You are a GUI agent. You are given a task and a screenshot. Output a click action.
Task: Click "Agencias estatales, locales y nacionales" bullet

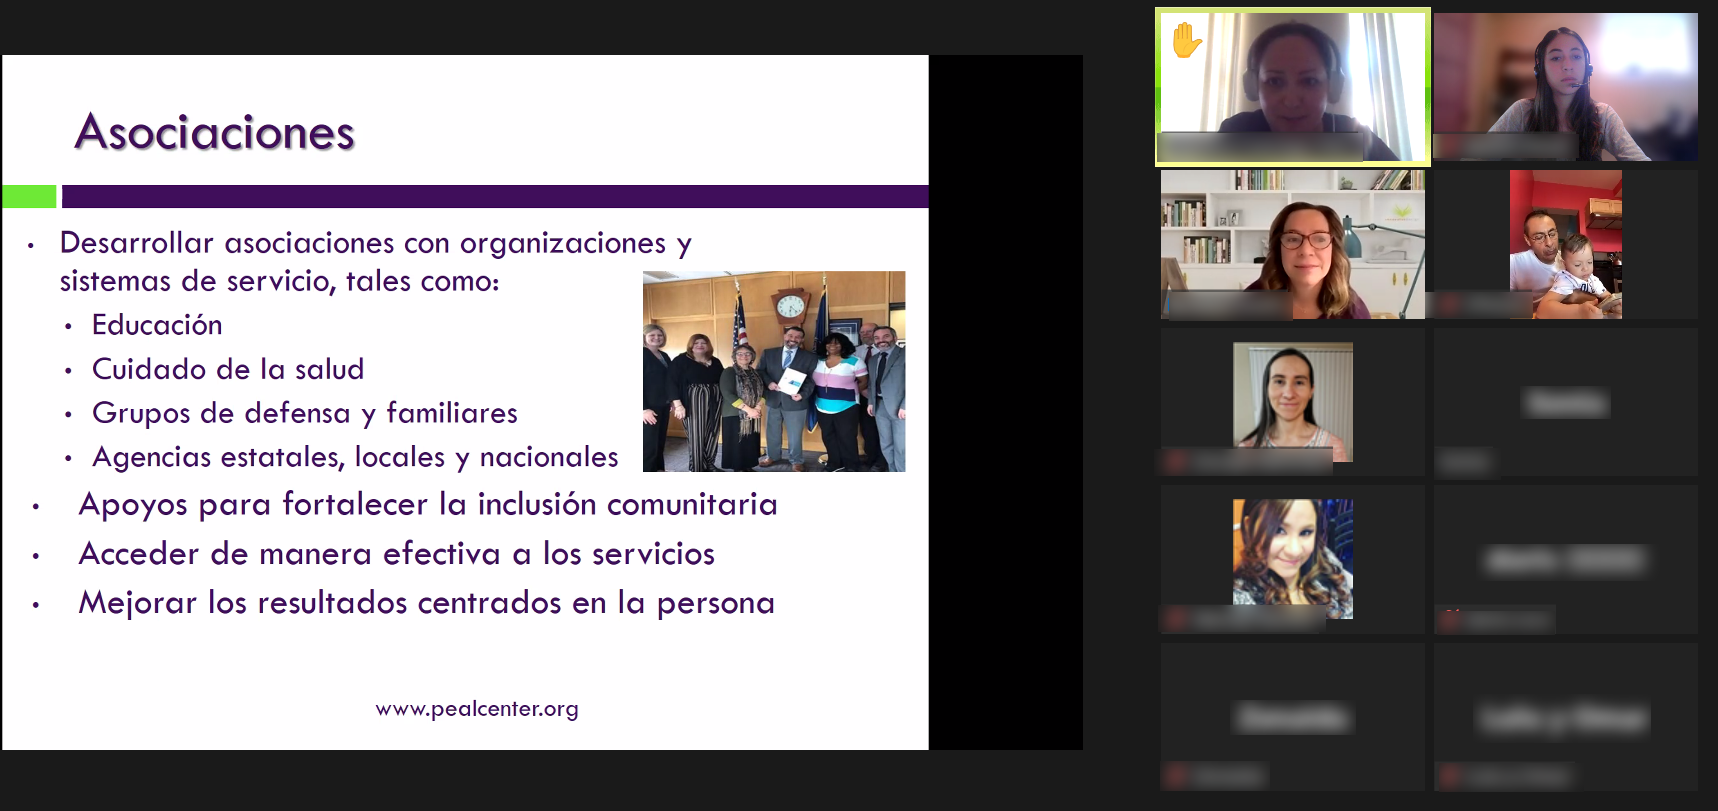click(355, 457)
